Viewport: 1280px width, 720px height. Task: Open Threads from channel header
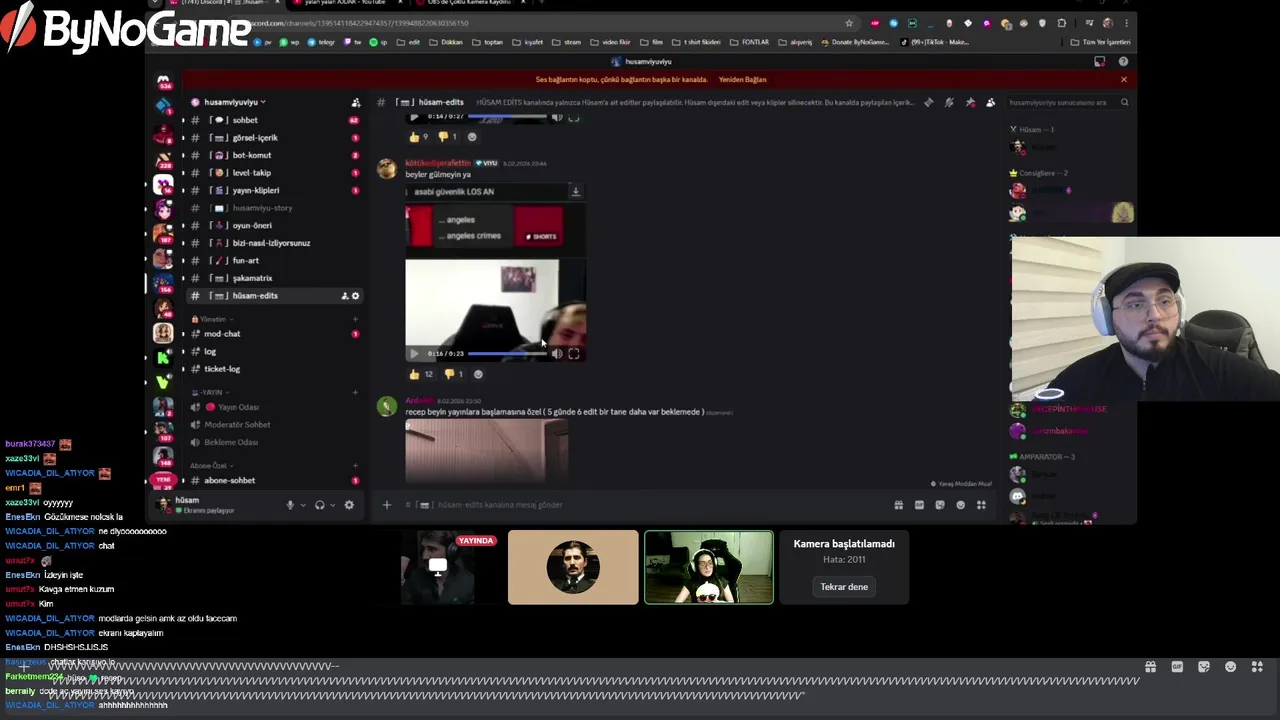point(928,102)
